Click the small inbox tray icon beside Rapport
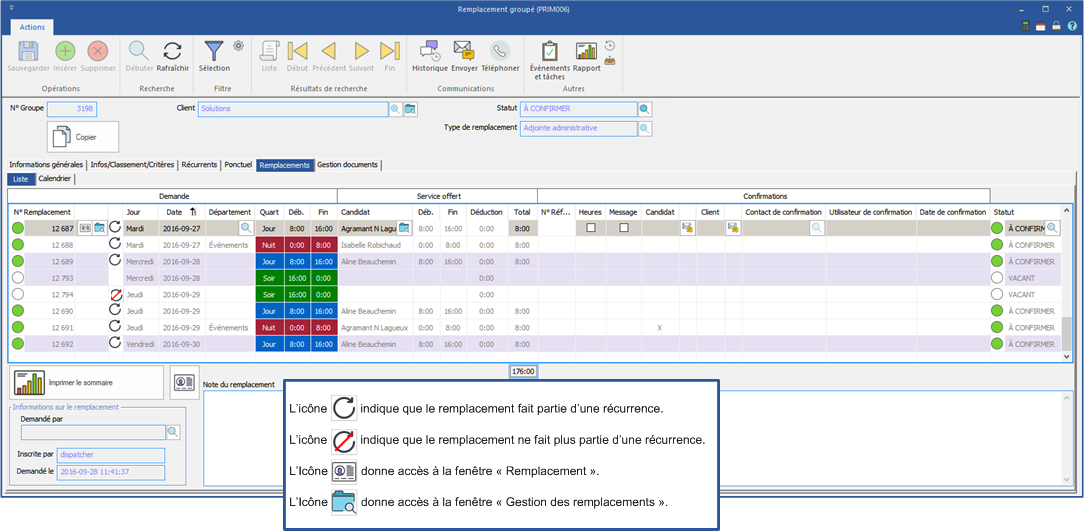 (x=610, y=60)
